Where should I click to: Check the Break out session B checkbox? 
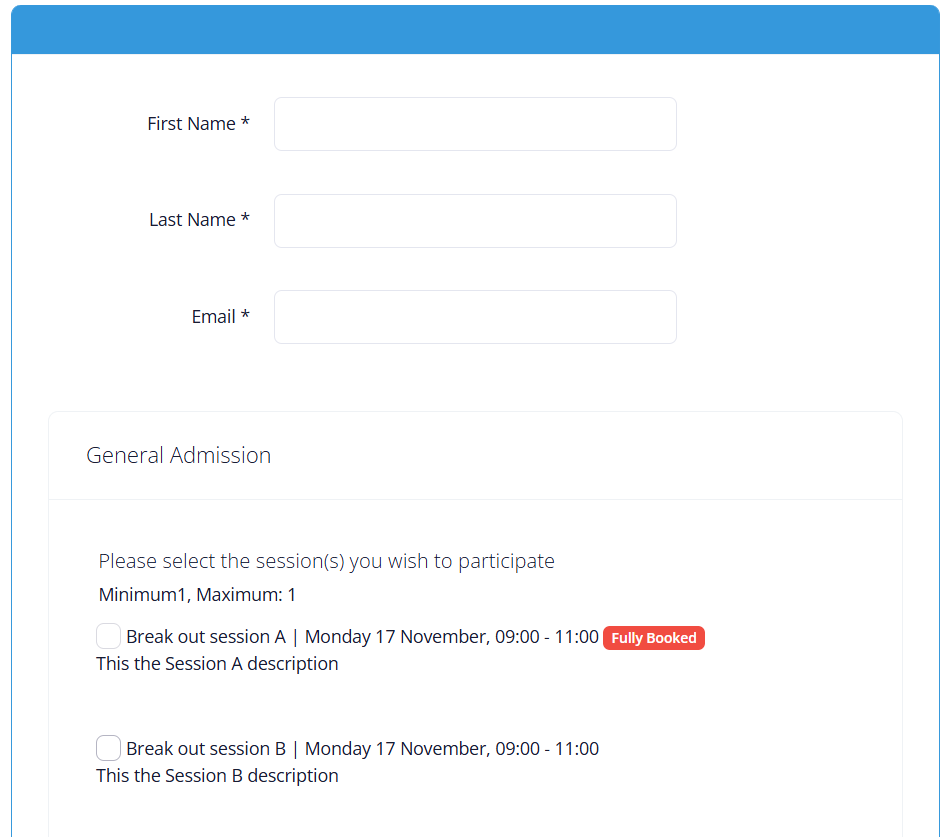(x=109, y=748)
